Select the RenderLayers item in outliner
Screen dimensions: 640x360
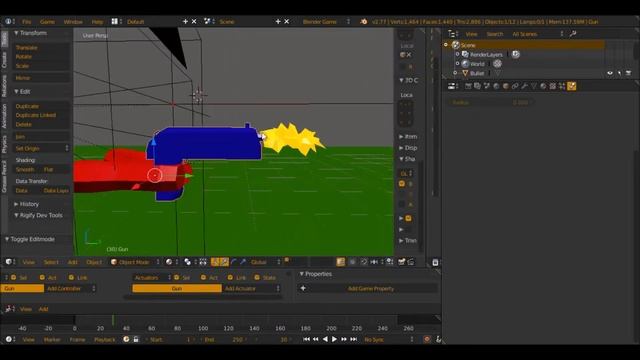click(x=486, y=54)
